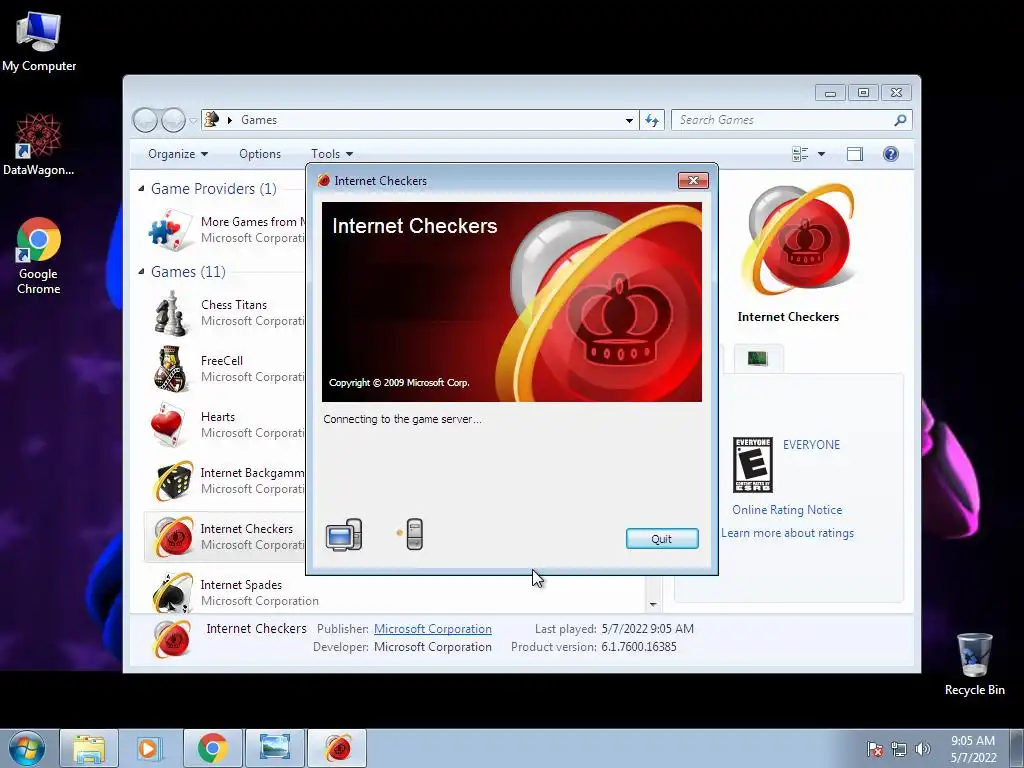
Task: Expand the address bar history dropdown
Action: (629, 120)
